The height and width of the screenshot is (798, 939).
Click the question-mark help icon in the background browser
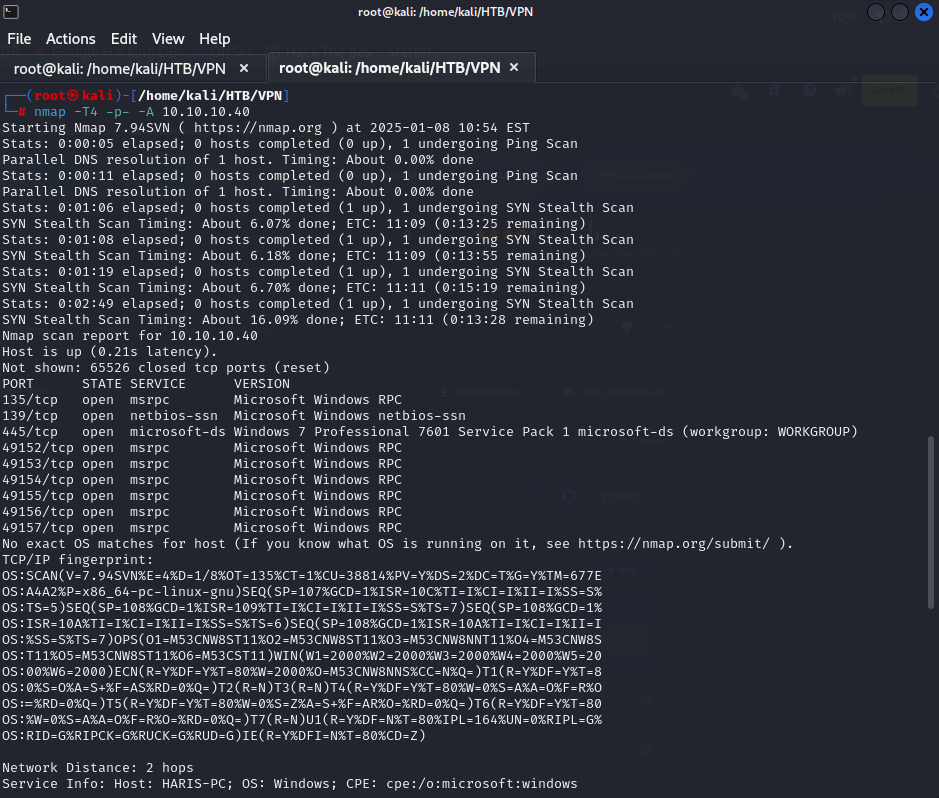[x=809, y=90]
